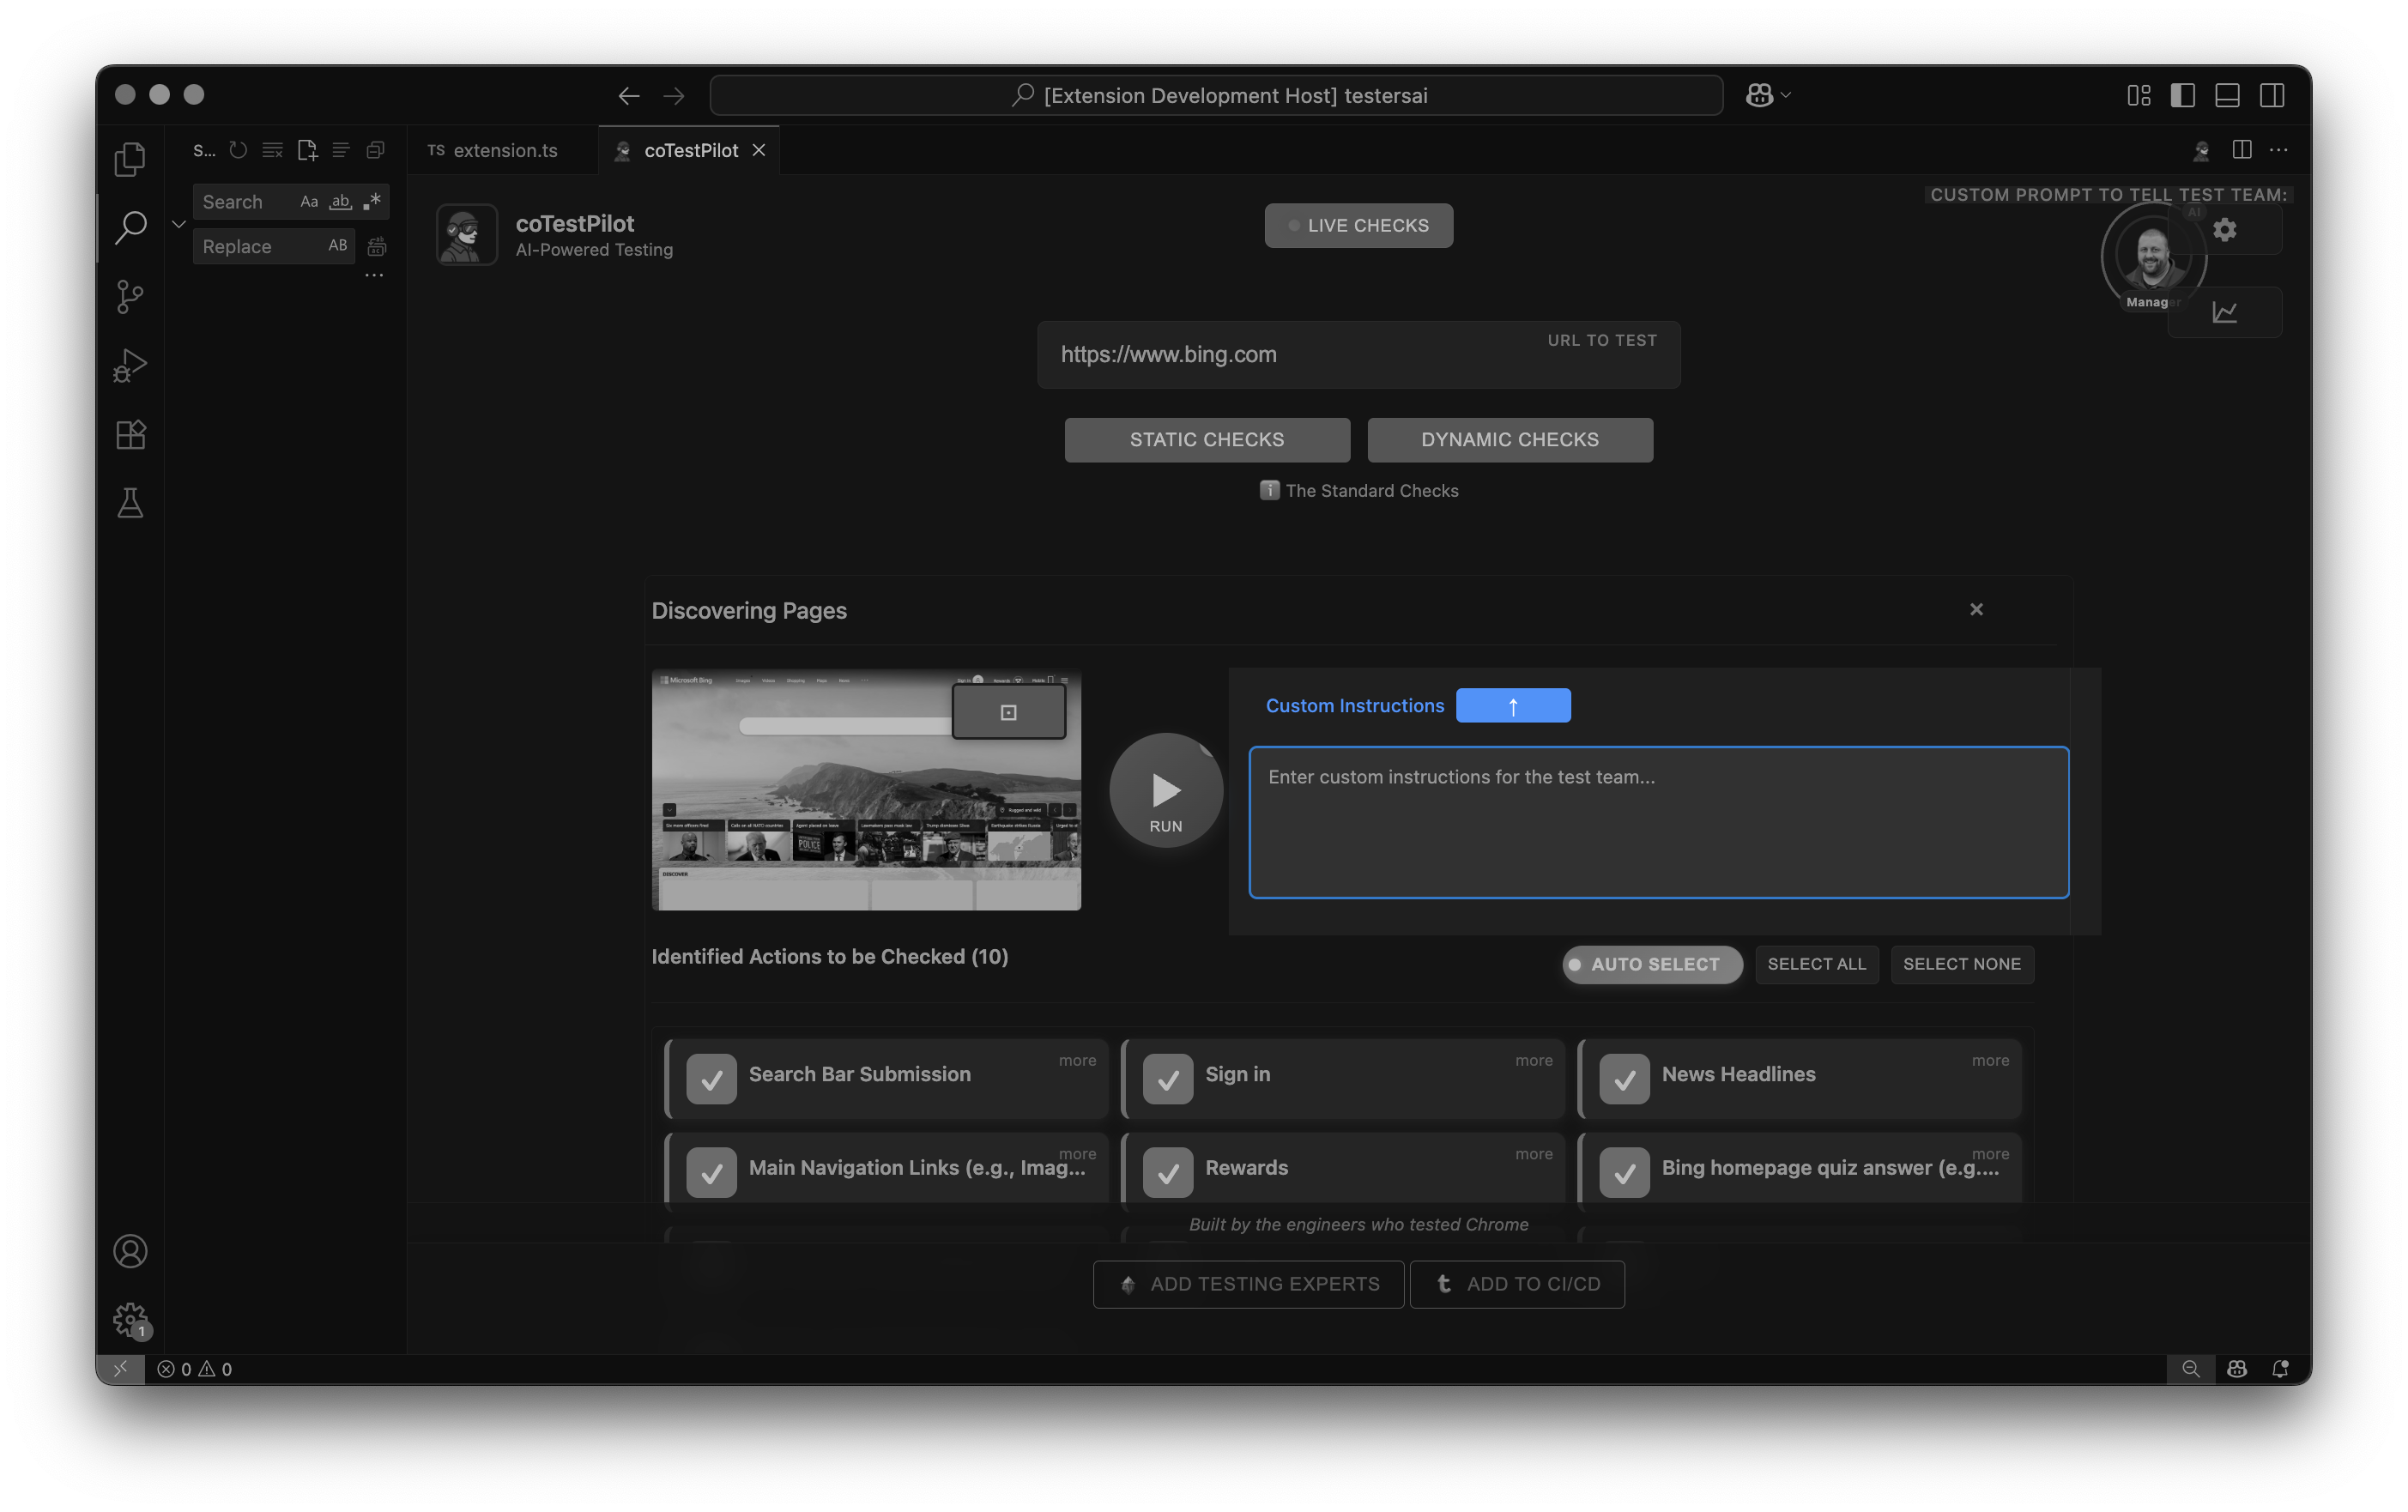Click coTestPilot pilot icon in editor actions
Screen dimensions: 2408x1512
[2202, 150]
